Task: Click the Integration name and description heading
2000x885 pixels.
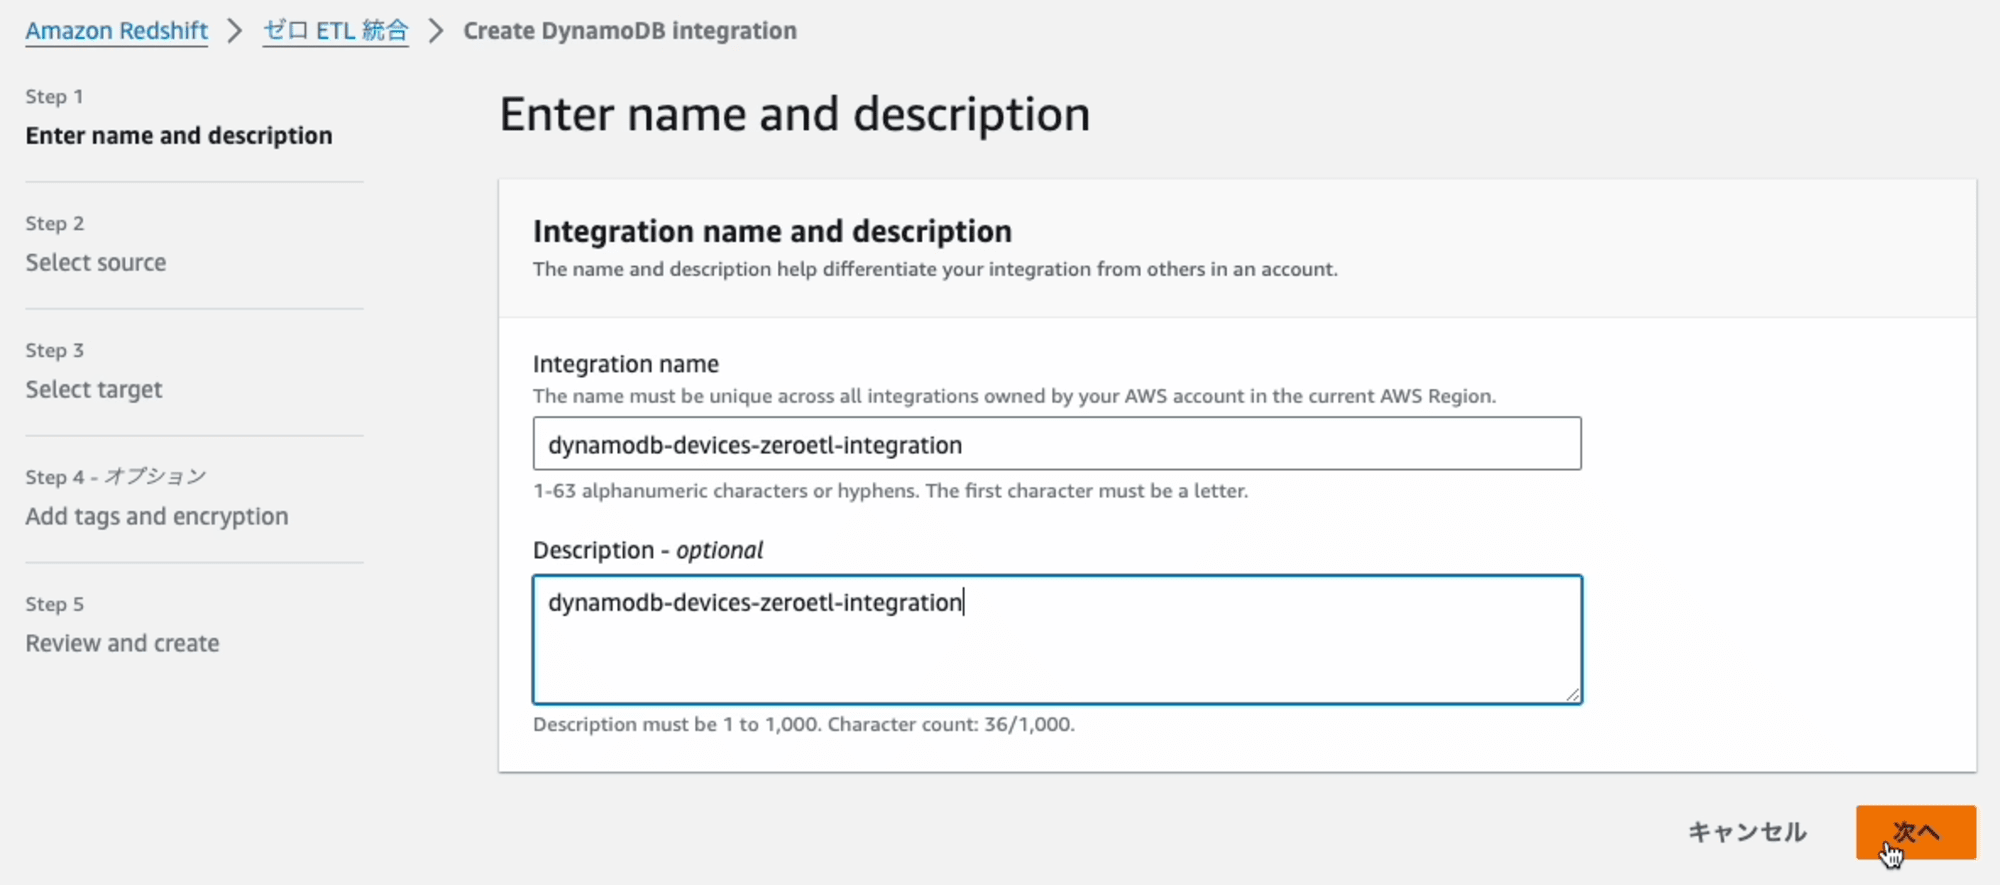Action: point(772,231)
